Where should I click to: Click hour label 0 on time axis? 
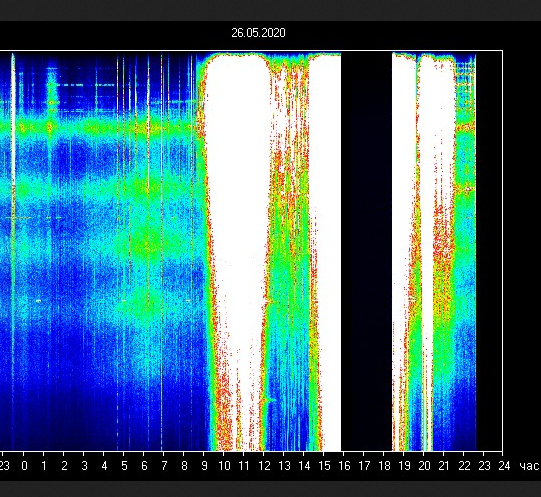(x=24, y=466)
